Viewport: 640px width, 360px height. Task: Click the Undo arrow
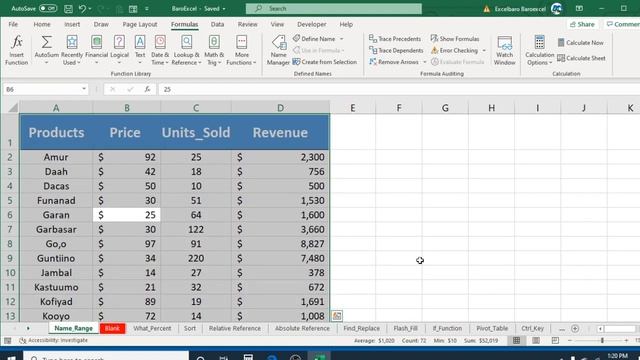pos(82,9)
